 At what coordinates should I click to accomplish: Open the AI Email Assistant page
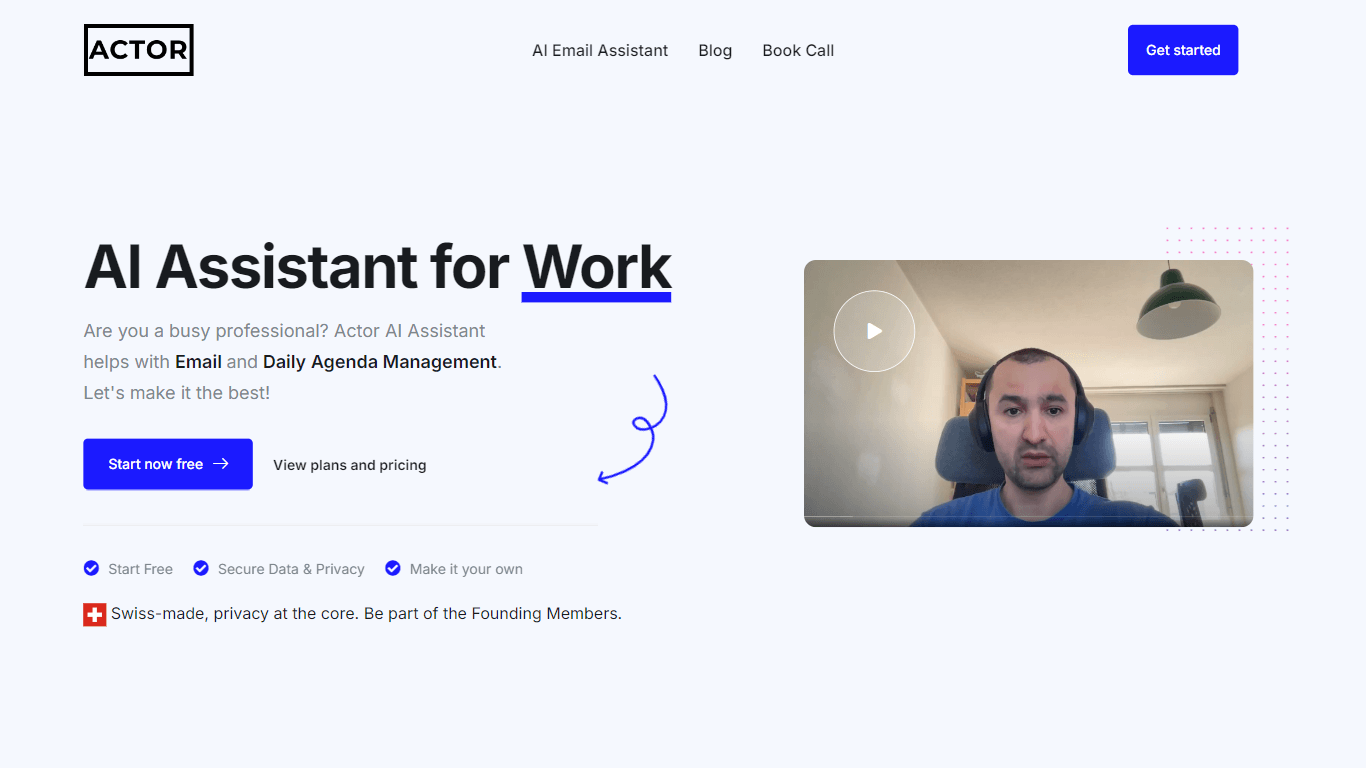[x=600, y=50]
